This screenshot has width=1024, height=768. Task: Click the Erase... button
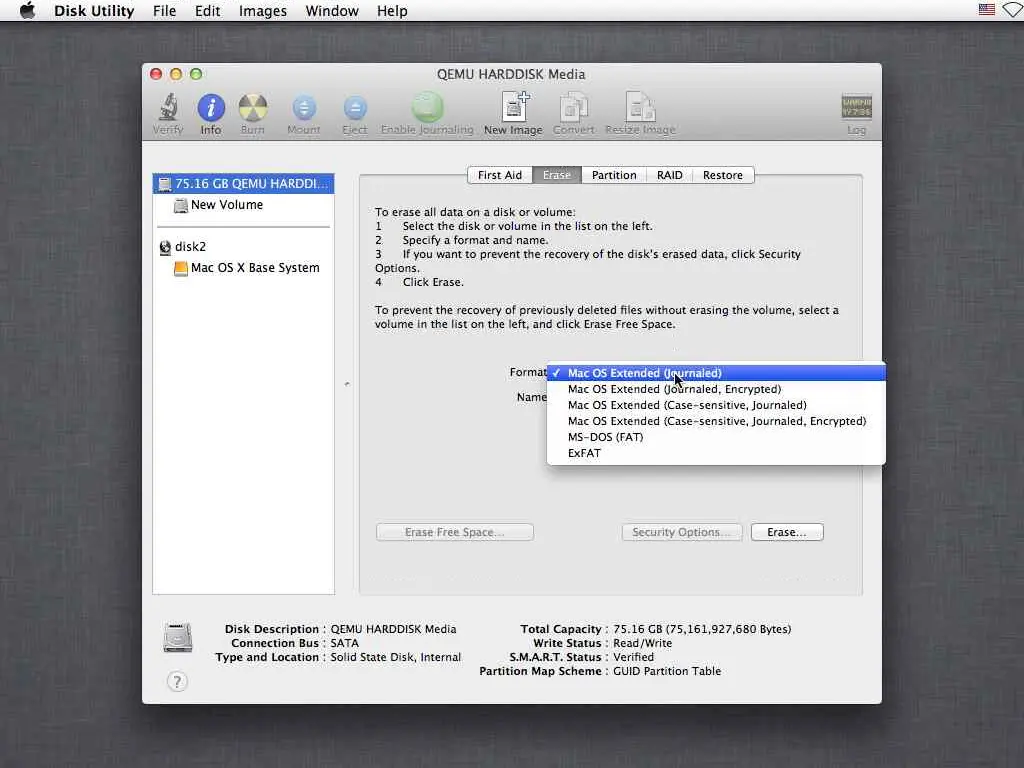[787, 532]
